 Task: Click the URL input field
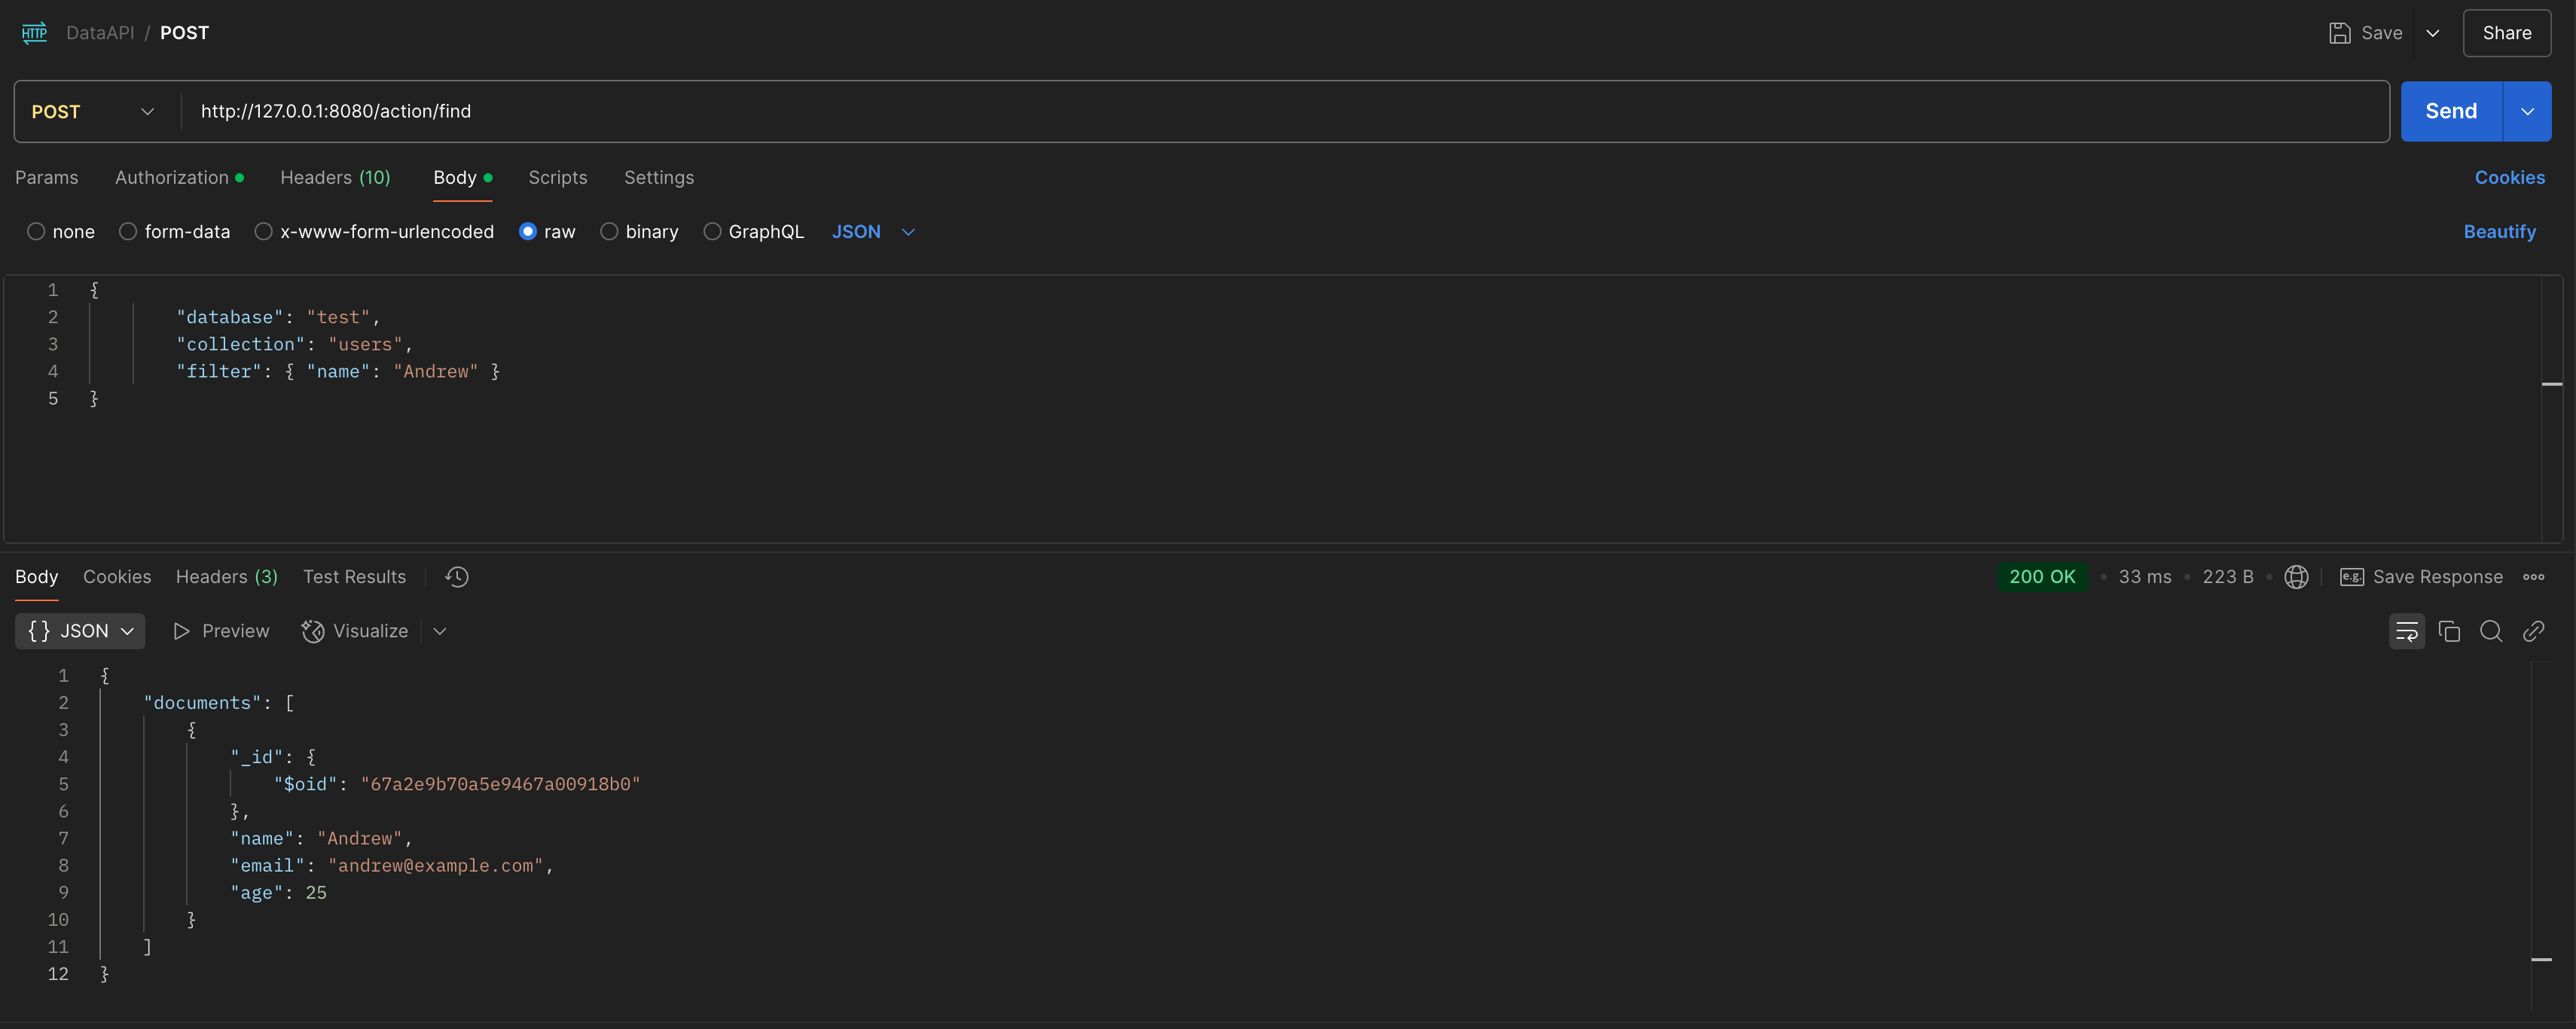click(x=1286, y=110)
